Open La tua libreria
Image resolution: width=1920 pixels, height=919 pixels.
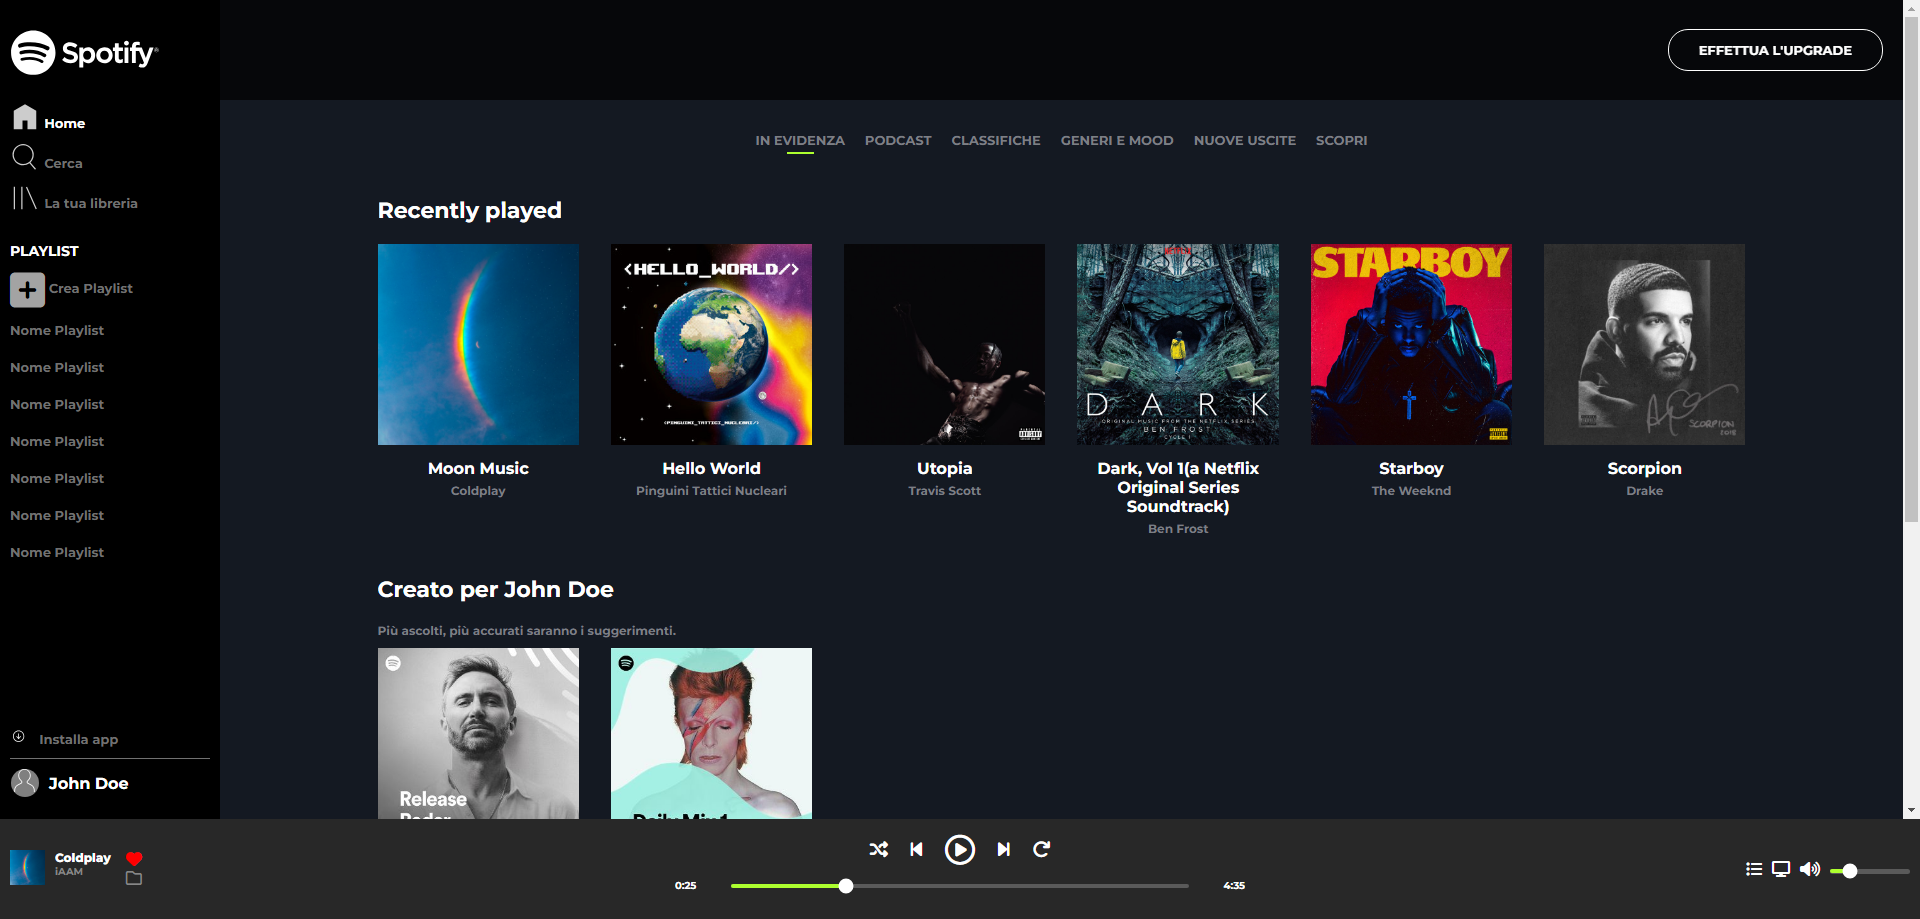pos(75,199)
